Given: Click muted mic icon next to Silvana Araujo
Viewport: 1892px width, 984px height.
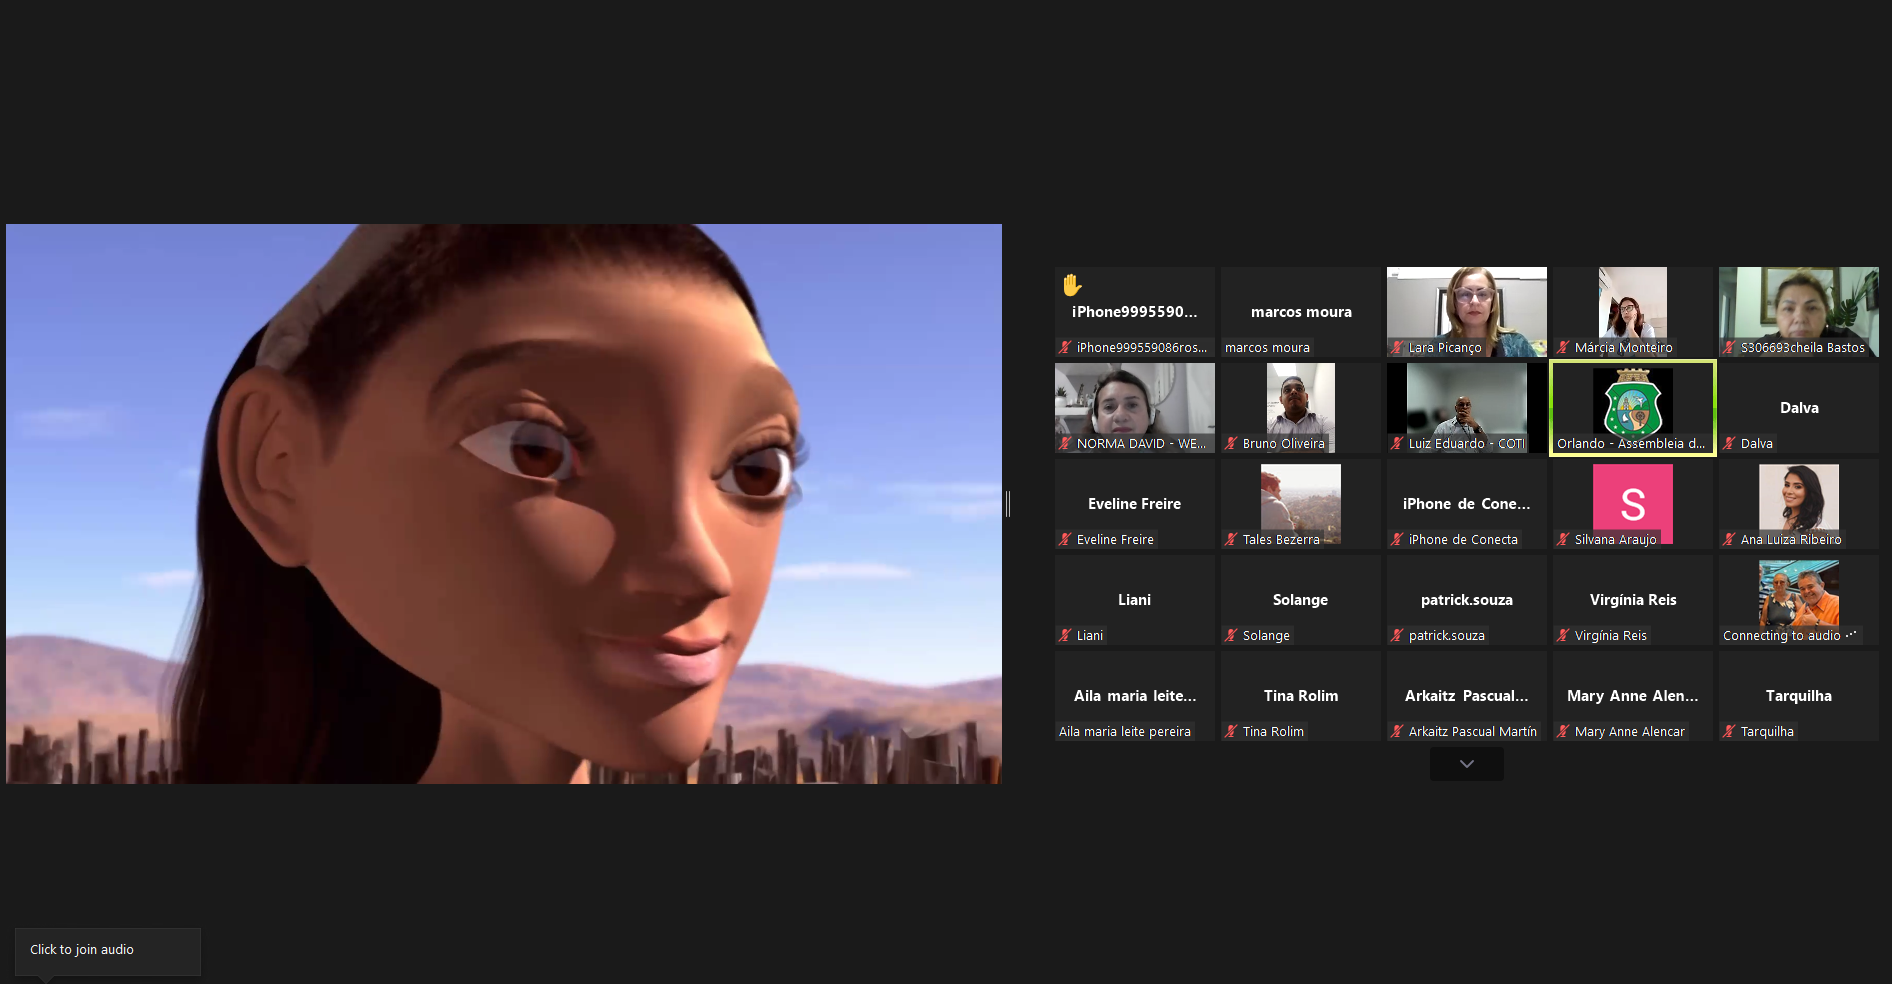Looking at the screenshot, I should pyautogui.click(x=1563, y=540).
